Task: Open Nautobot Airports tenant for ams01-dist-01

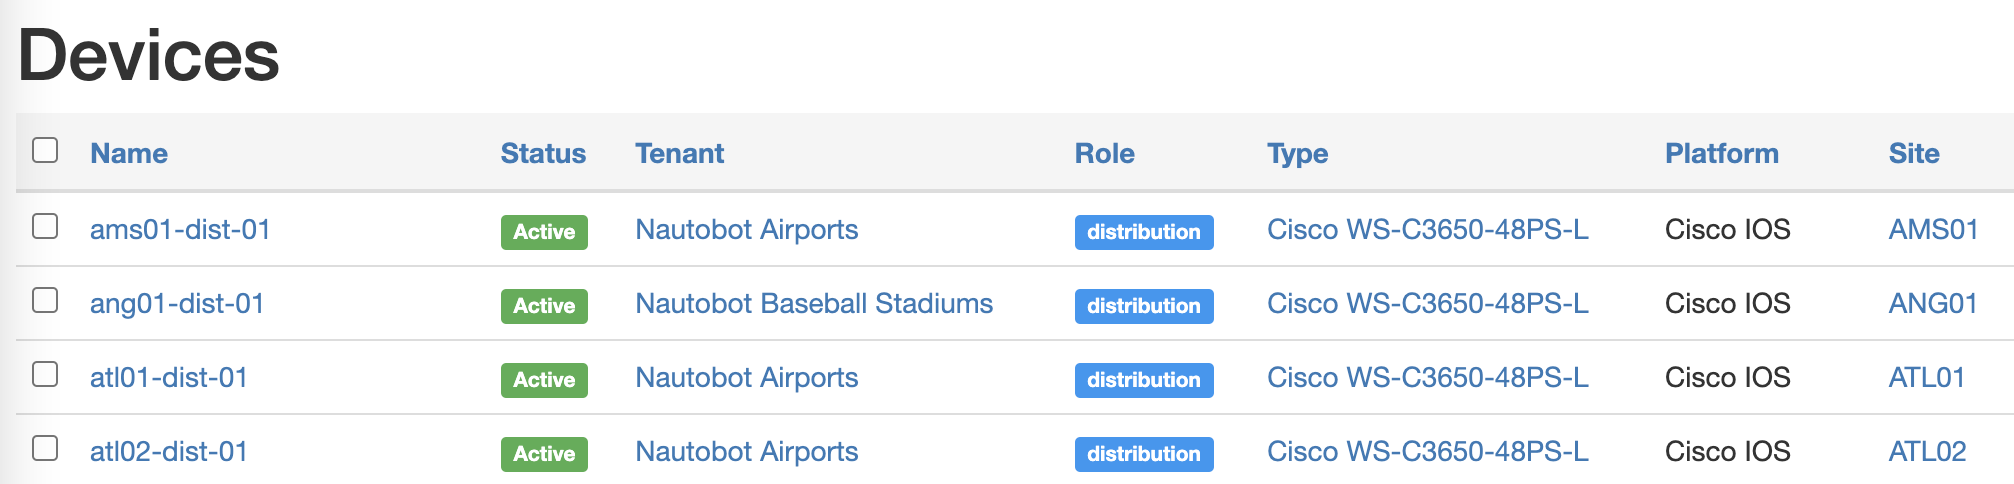Action: tap(747, 230)
